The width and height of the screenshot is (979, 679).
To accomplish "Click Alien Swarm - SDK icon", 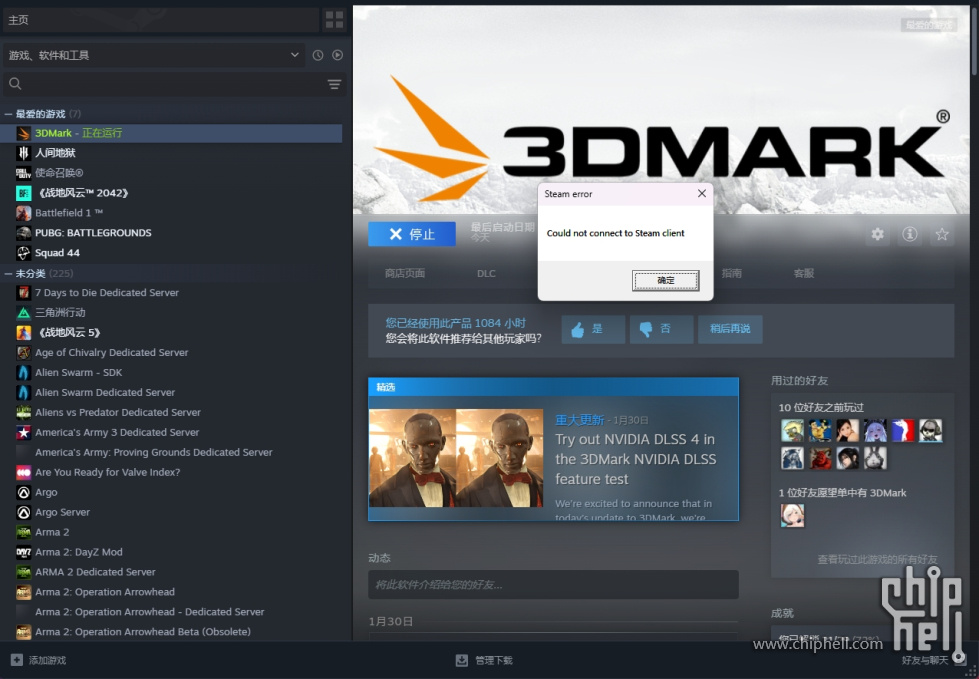I will pos(24,373).
